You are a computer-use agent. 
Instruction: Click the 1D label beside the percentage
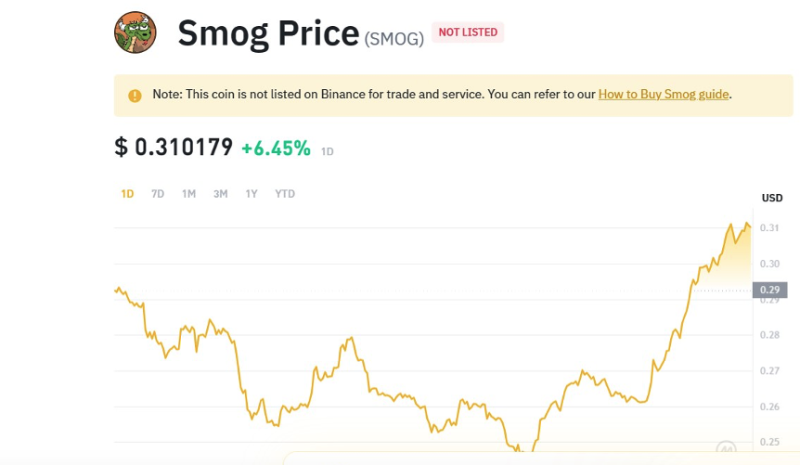pos(327,152)
